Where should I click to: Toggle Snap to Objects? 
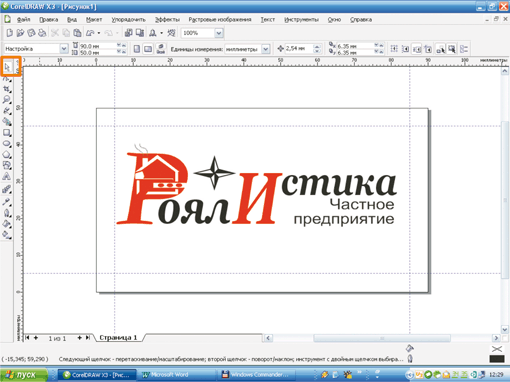pos(417,49)
